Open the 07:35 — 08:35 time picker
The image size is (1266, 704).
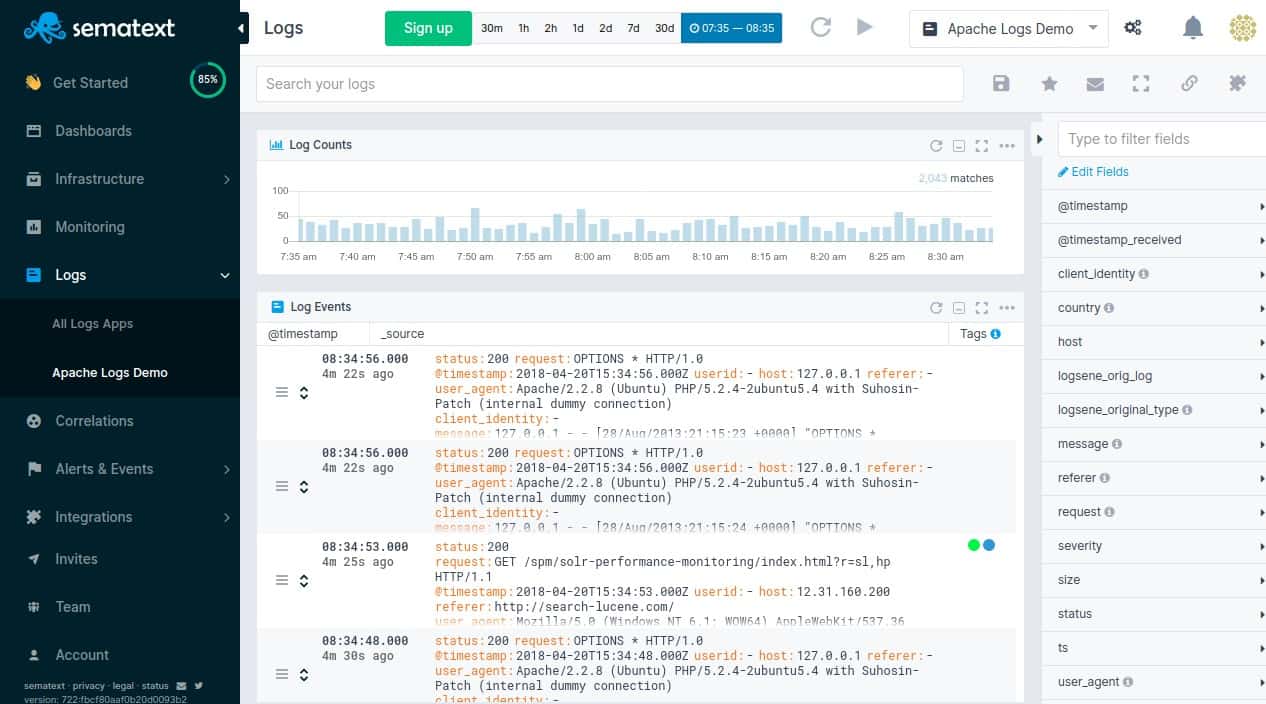point(731,28)
